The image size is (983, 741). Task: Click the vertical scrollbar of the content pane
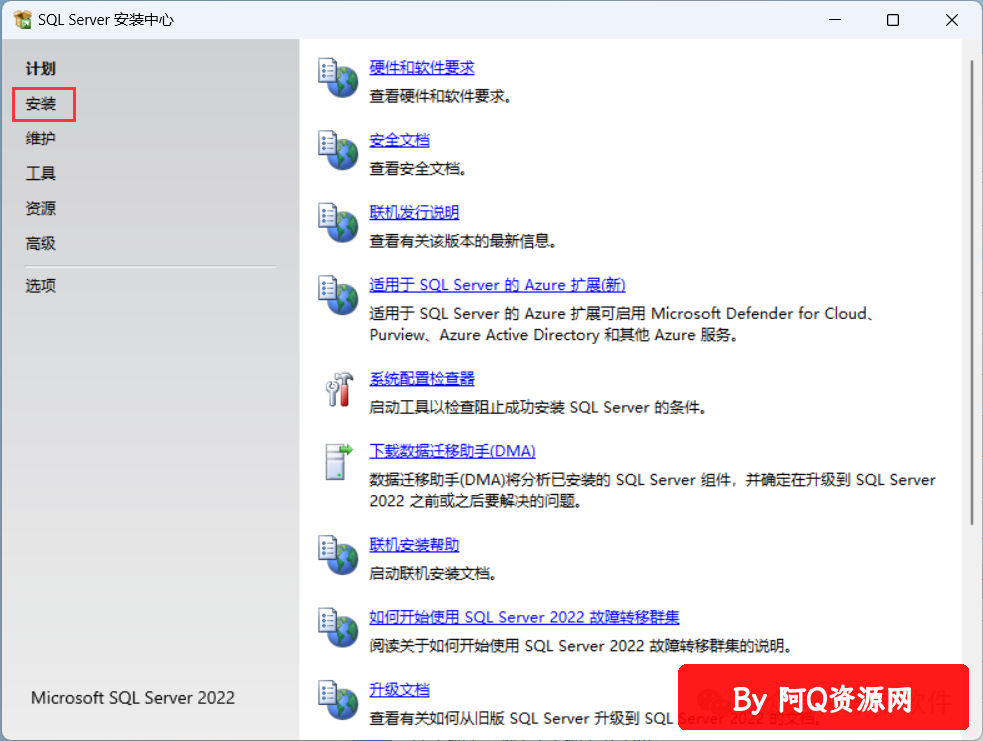[x=972, y=293]
